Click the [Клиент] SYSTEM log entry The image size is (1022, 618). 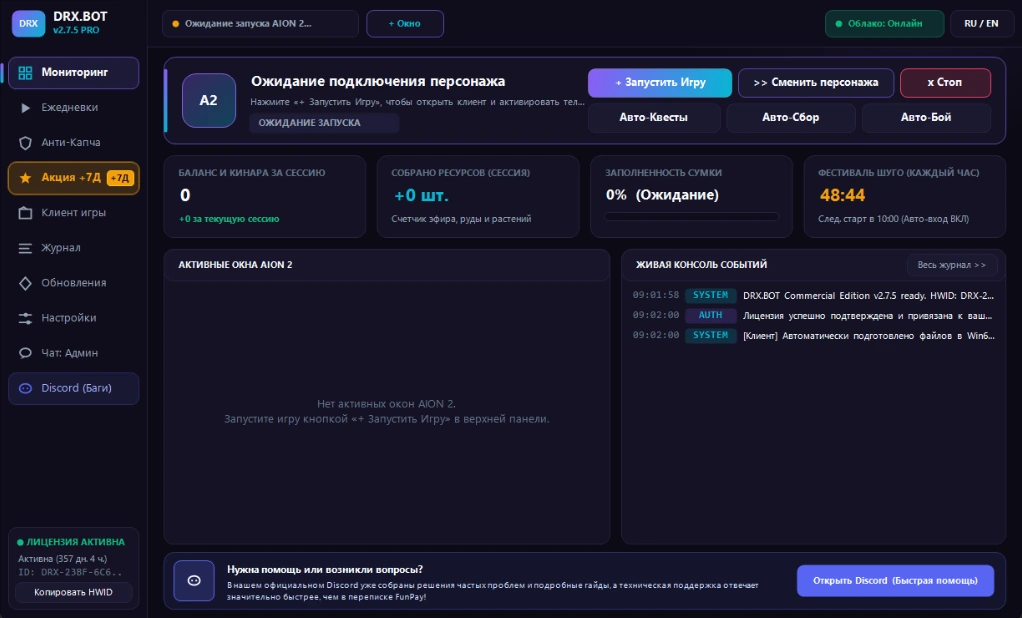point(814,336)
